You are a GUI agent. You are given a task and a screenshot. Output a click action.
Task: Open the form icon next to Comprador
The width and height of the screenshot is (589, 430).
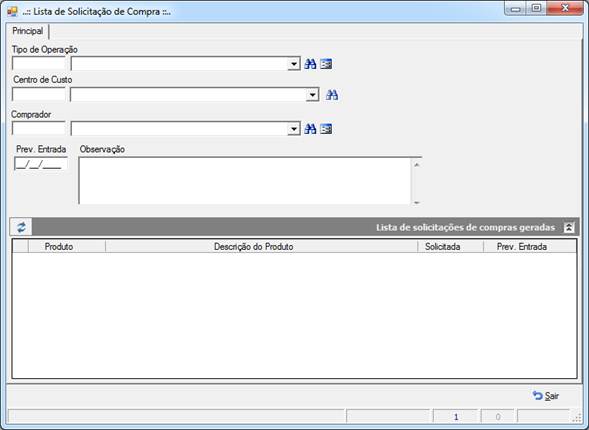click(x=326, y=129)
